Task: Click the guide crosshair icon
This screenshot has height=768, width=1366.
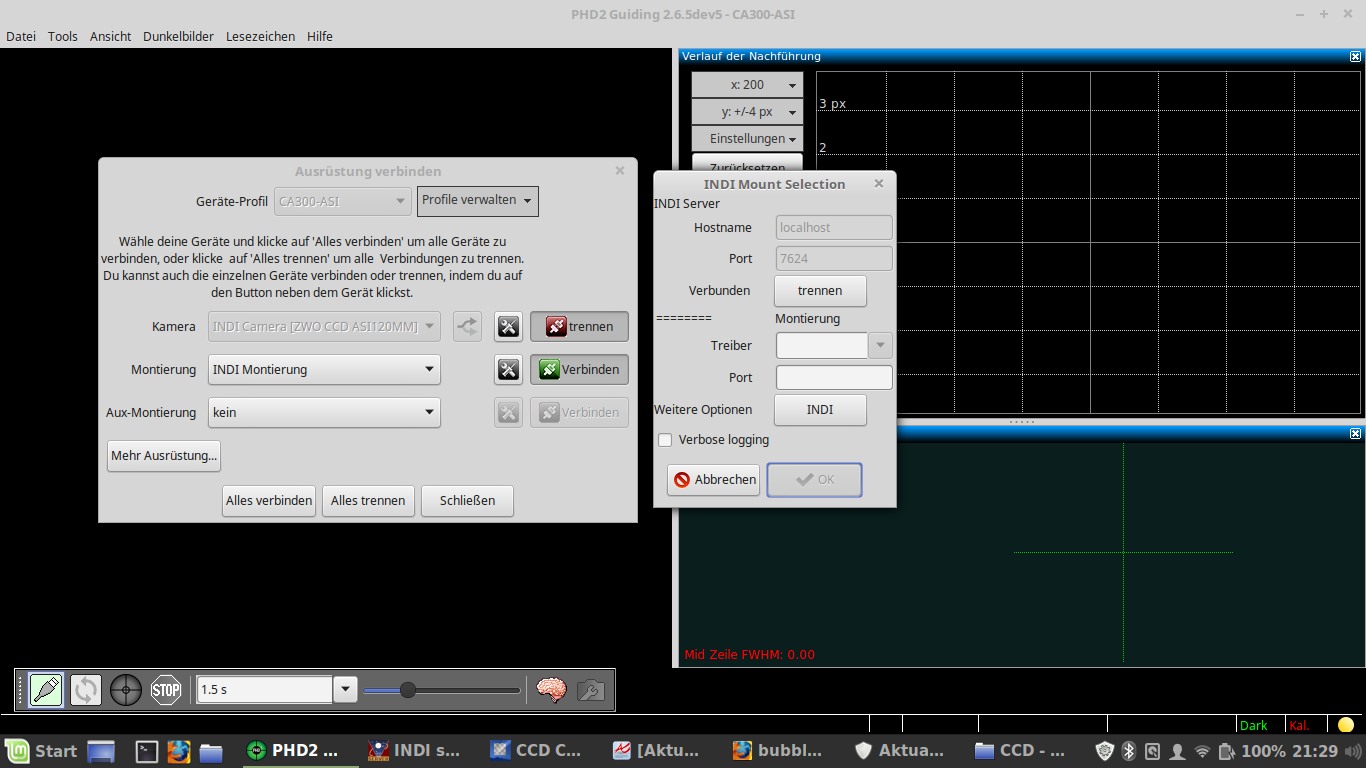Action: point(125,690)
